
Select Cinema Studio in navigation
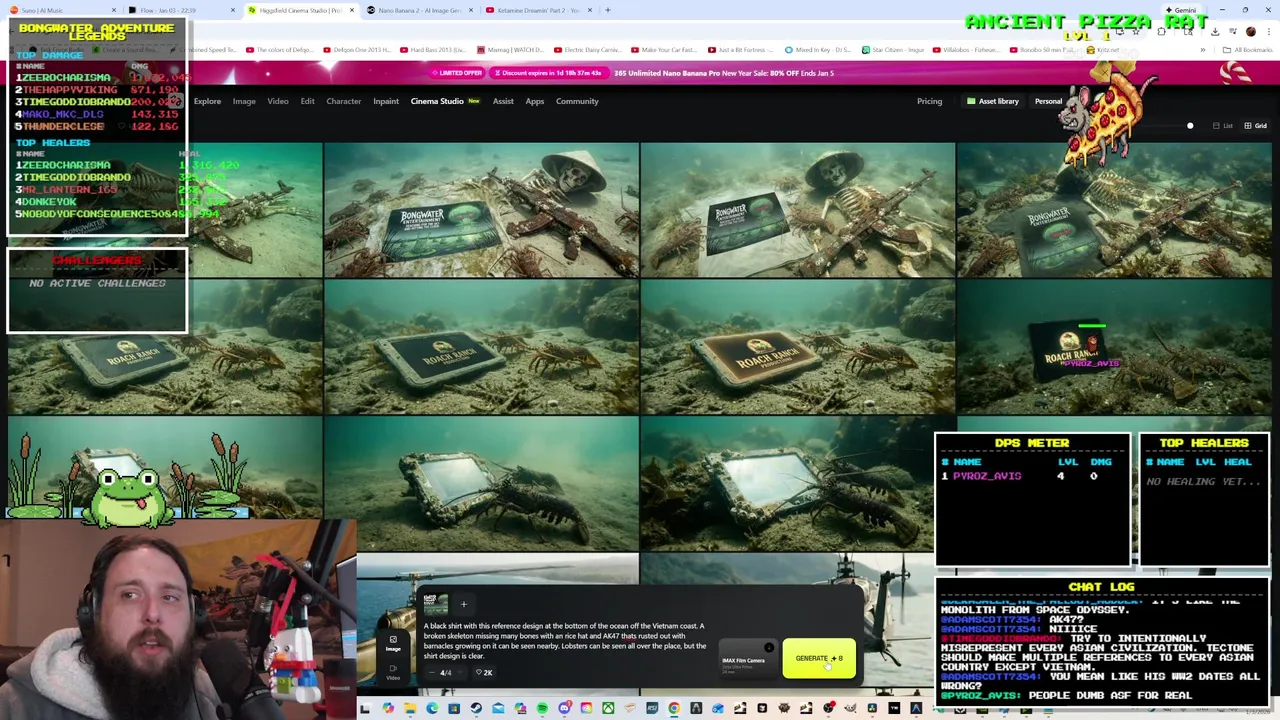click(x=437, y=101)
